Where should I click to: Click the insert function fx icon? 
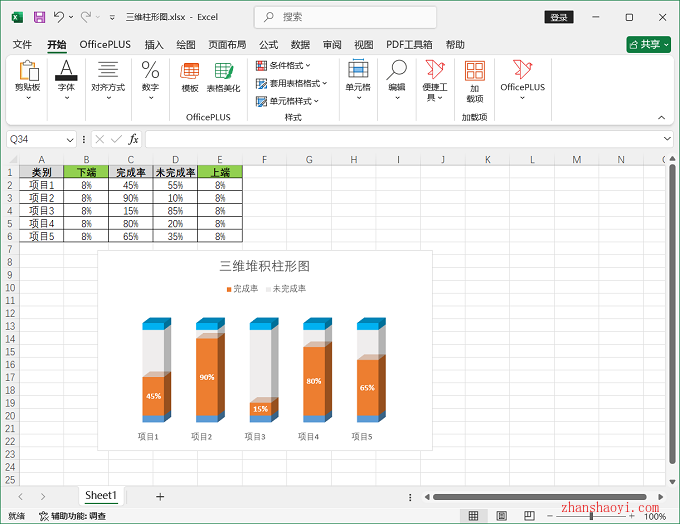[133, 139]
